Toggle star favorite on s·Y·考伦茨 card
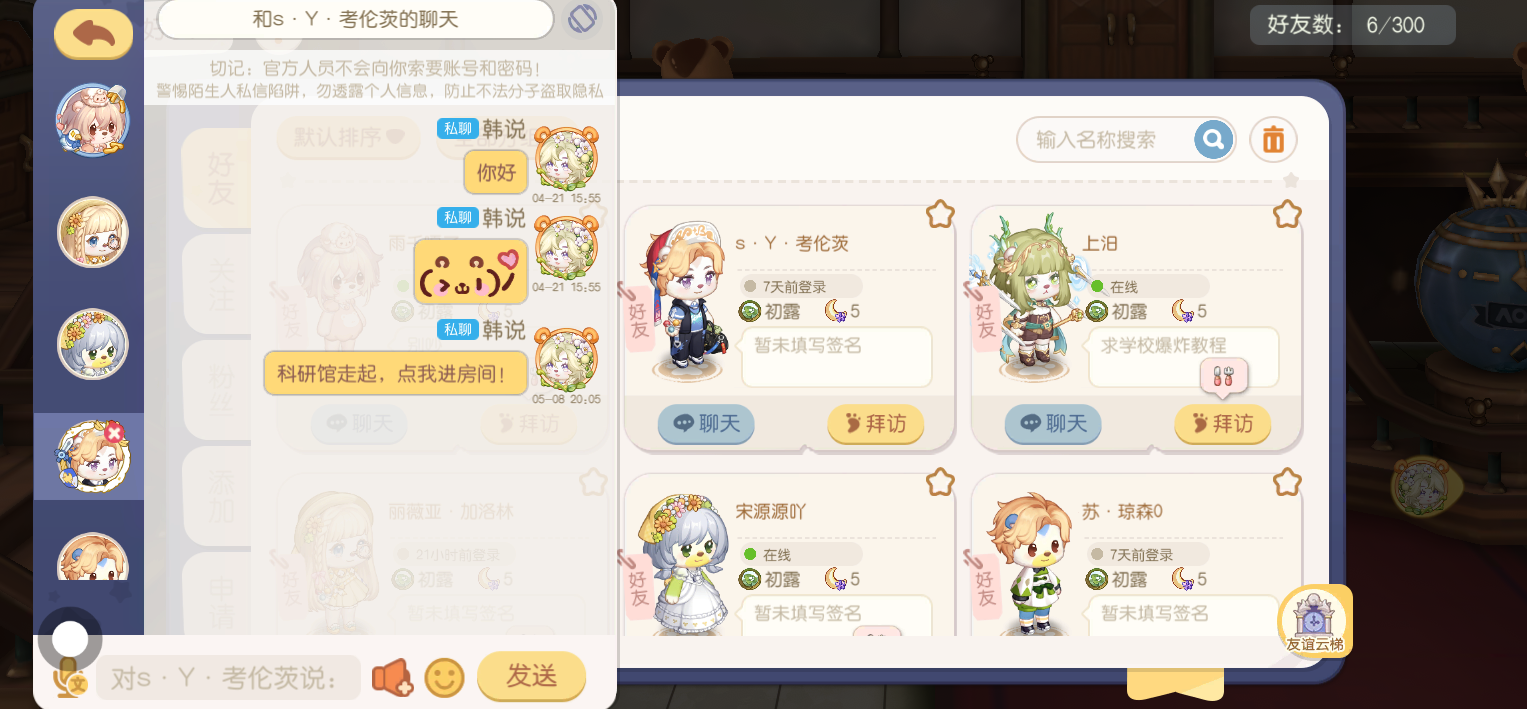 point(940,214)
